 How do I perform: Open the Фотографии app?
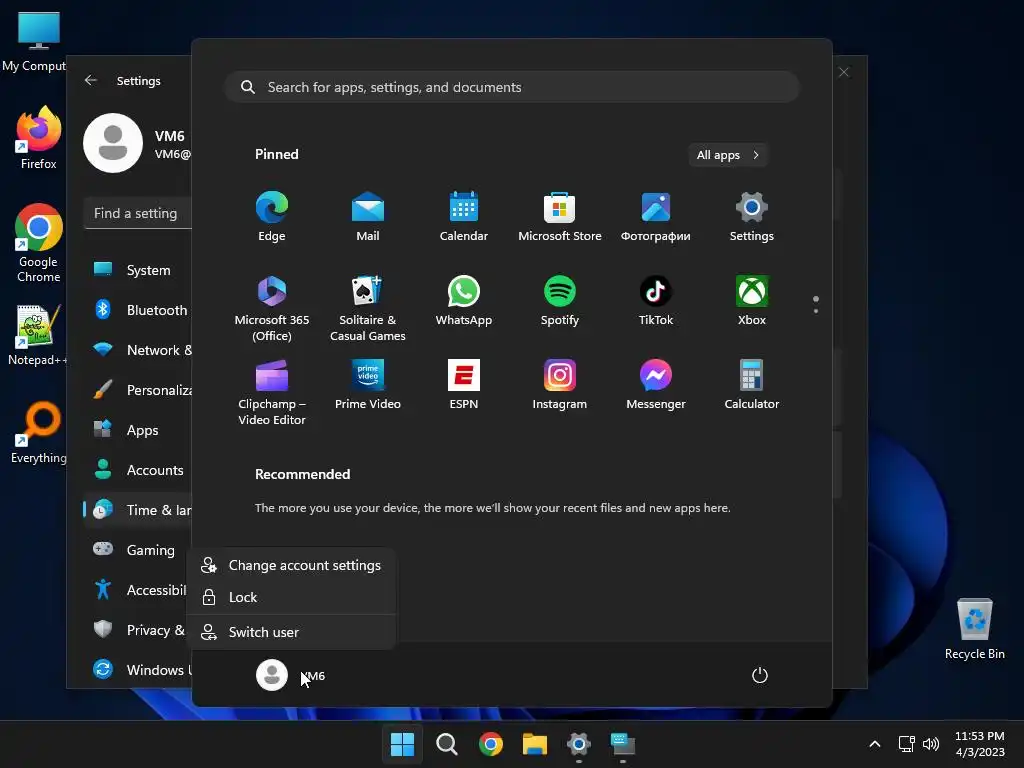656,217
